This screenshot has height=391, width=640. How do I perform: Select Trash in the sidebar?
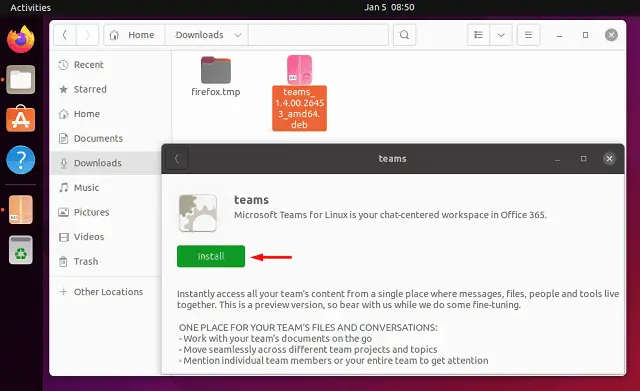[x=105, y=261]
